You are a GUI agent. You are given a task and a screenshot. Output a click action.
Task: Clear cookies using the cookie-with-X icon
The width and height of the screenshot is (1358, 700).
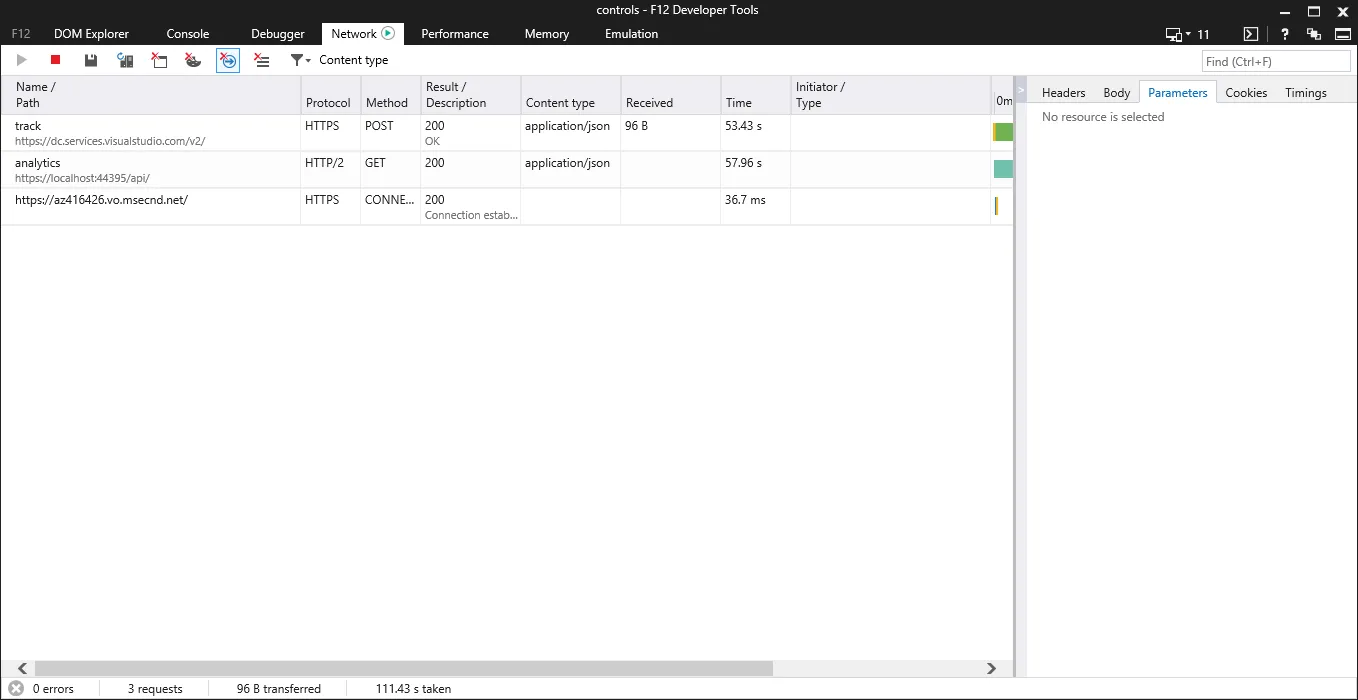pos(193,60)
